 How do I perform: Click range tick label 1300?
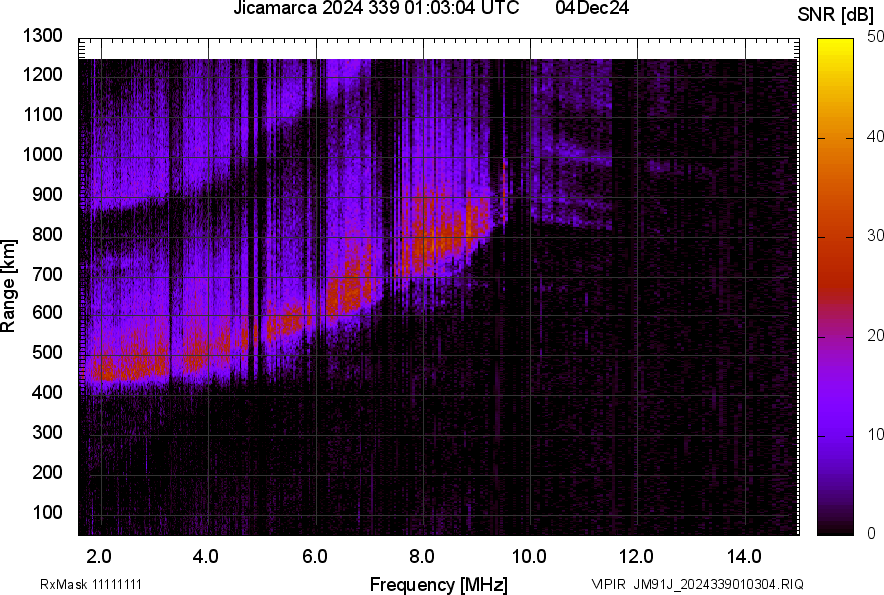click(42, 36)
